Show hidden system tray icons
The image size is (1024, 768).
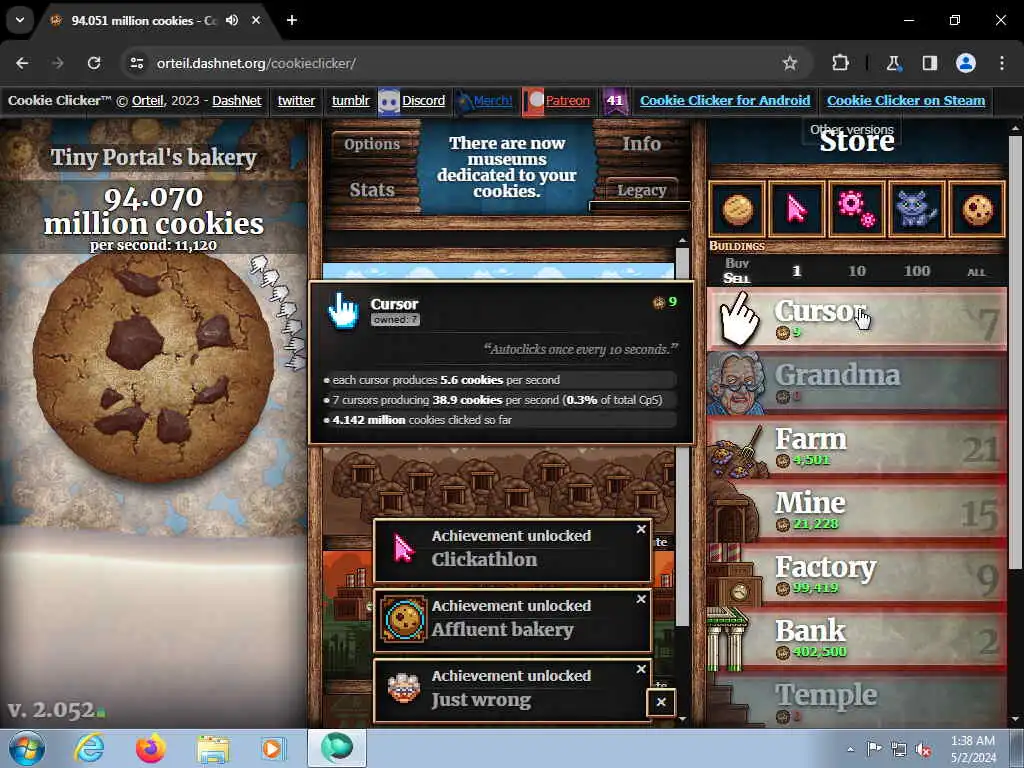tap(850, 749)
